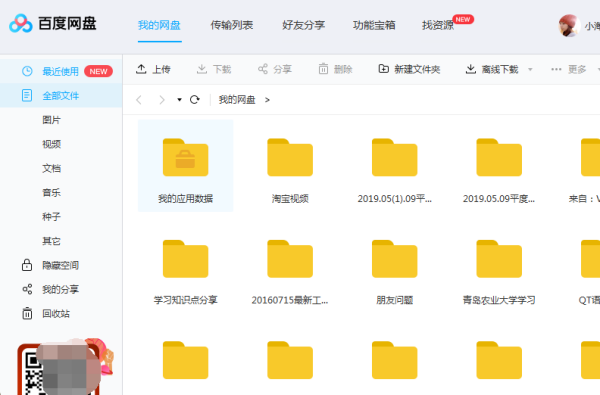
Task: Click the 上传 upload button
Action: click(x=153, y=69)
